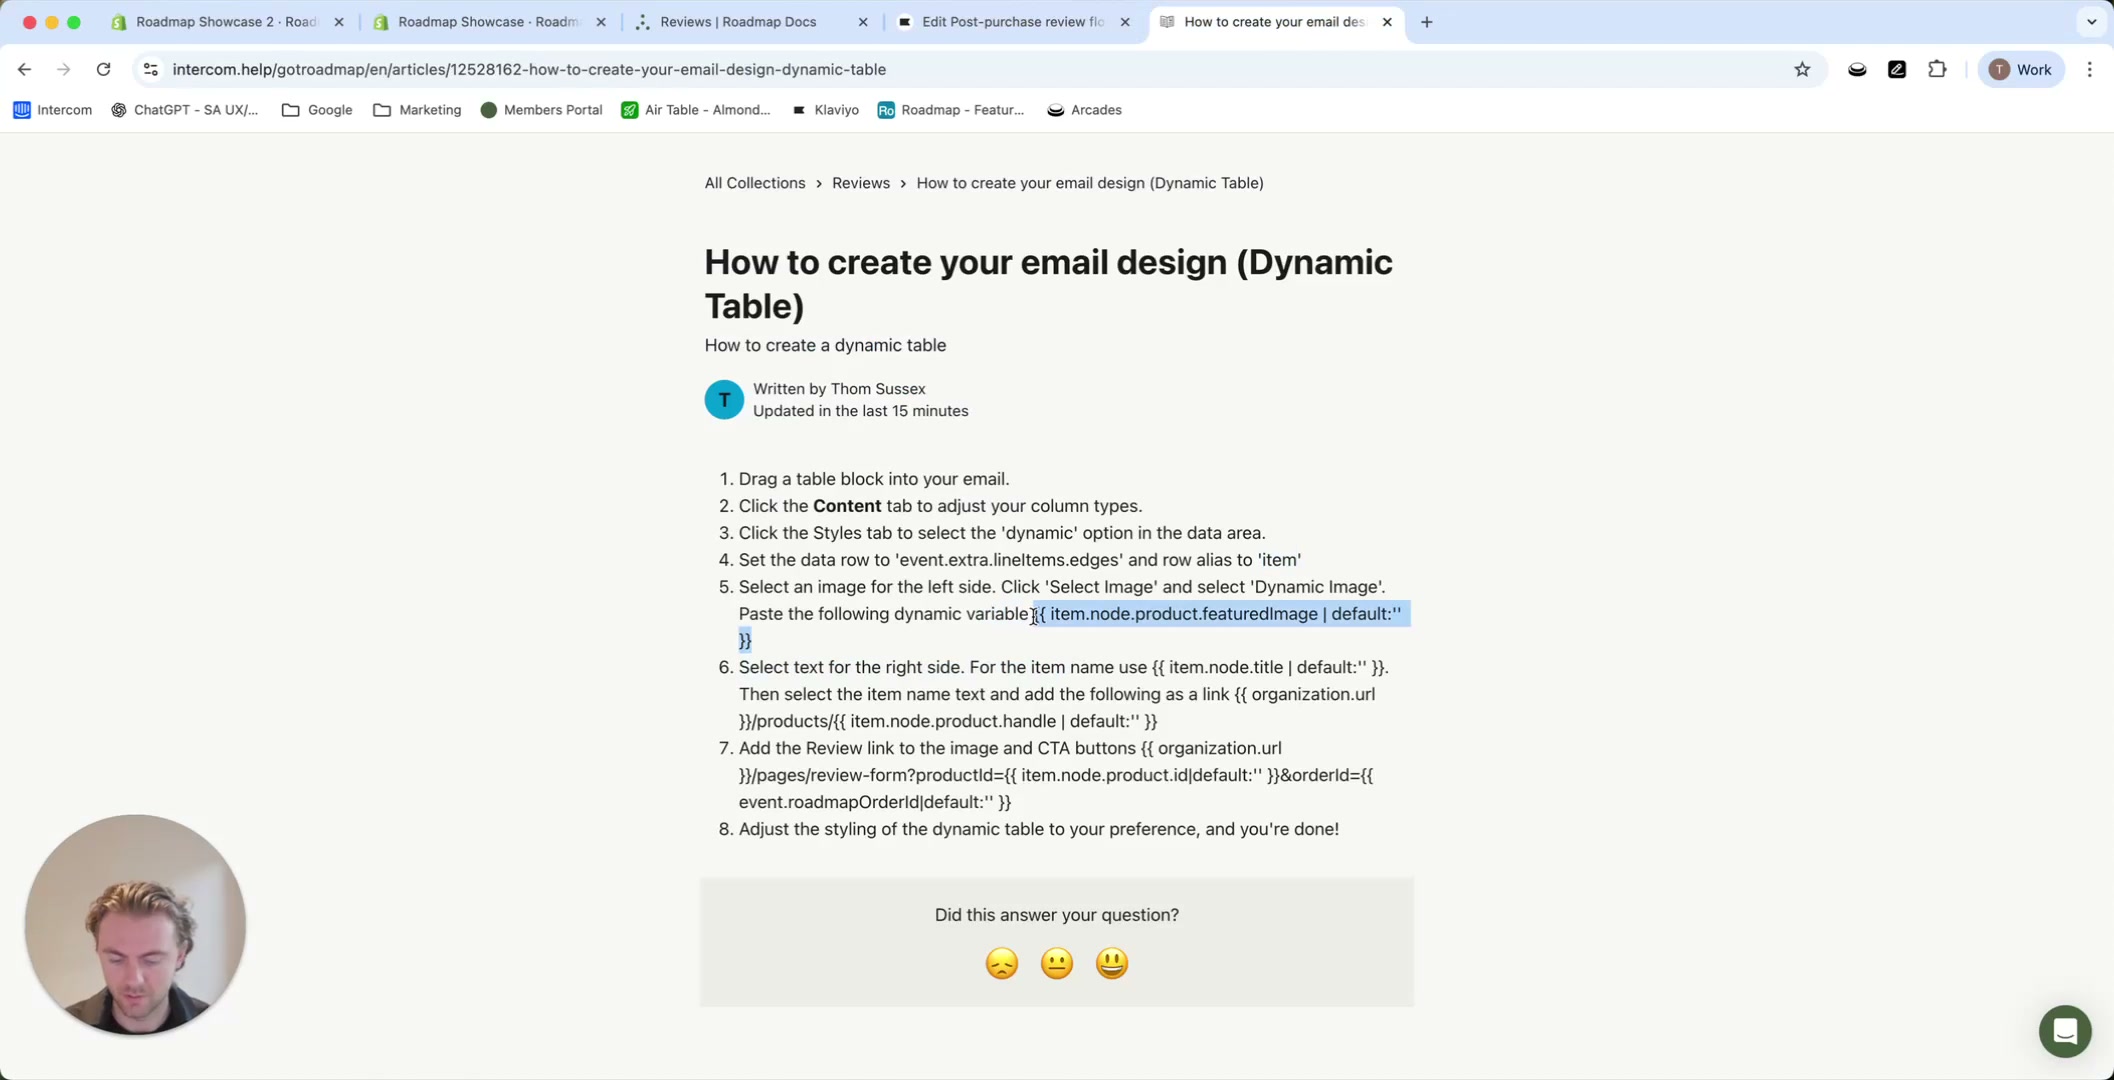The height and width of the screenshot is (1080, 2114).
Task: Open the Intercom messenger chat bubble
Action: click(2065, 1031)
